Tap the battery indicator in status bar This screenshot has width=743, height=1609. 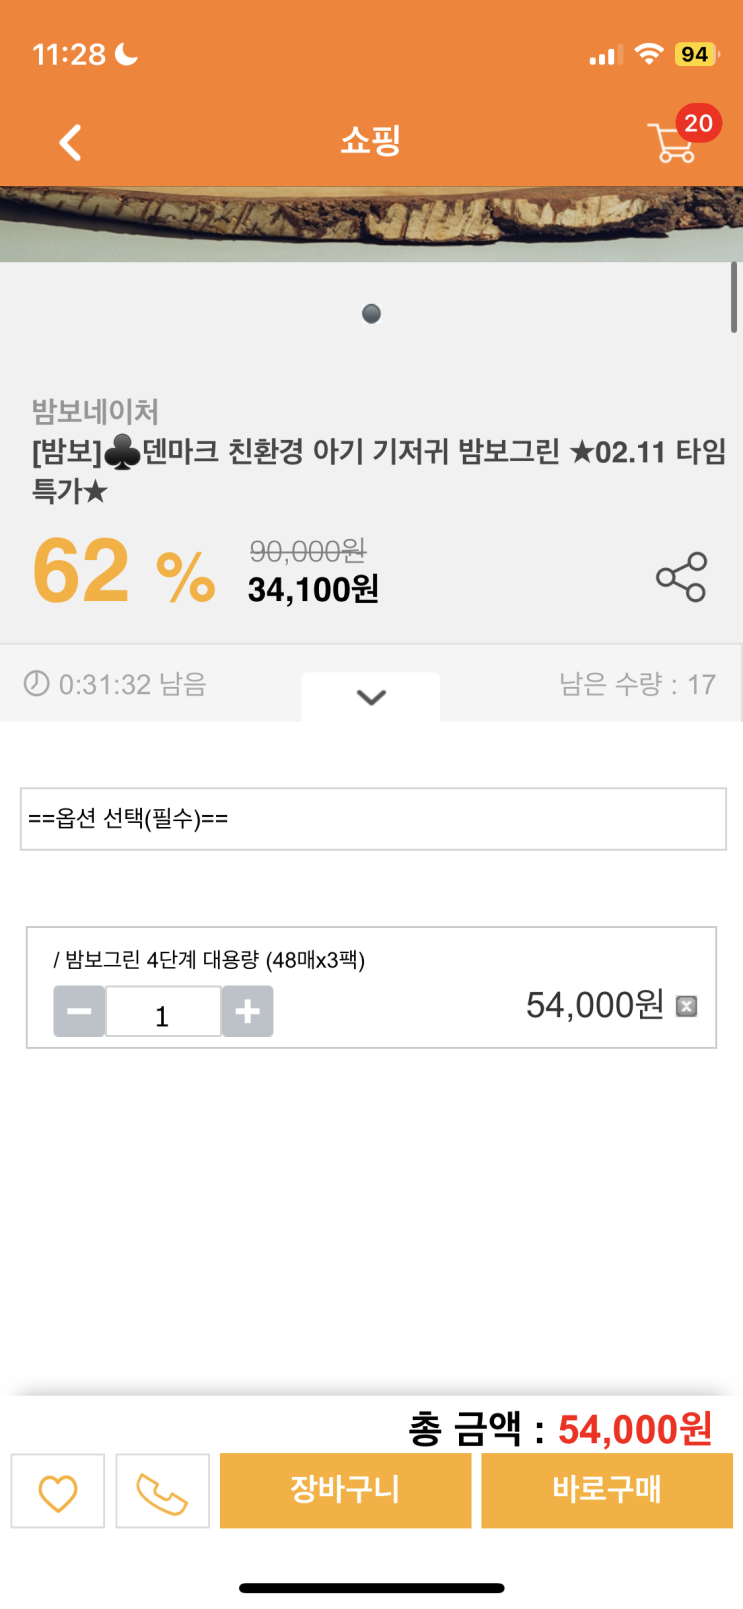point(695,54)
